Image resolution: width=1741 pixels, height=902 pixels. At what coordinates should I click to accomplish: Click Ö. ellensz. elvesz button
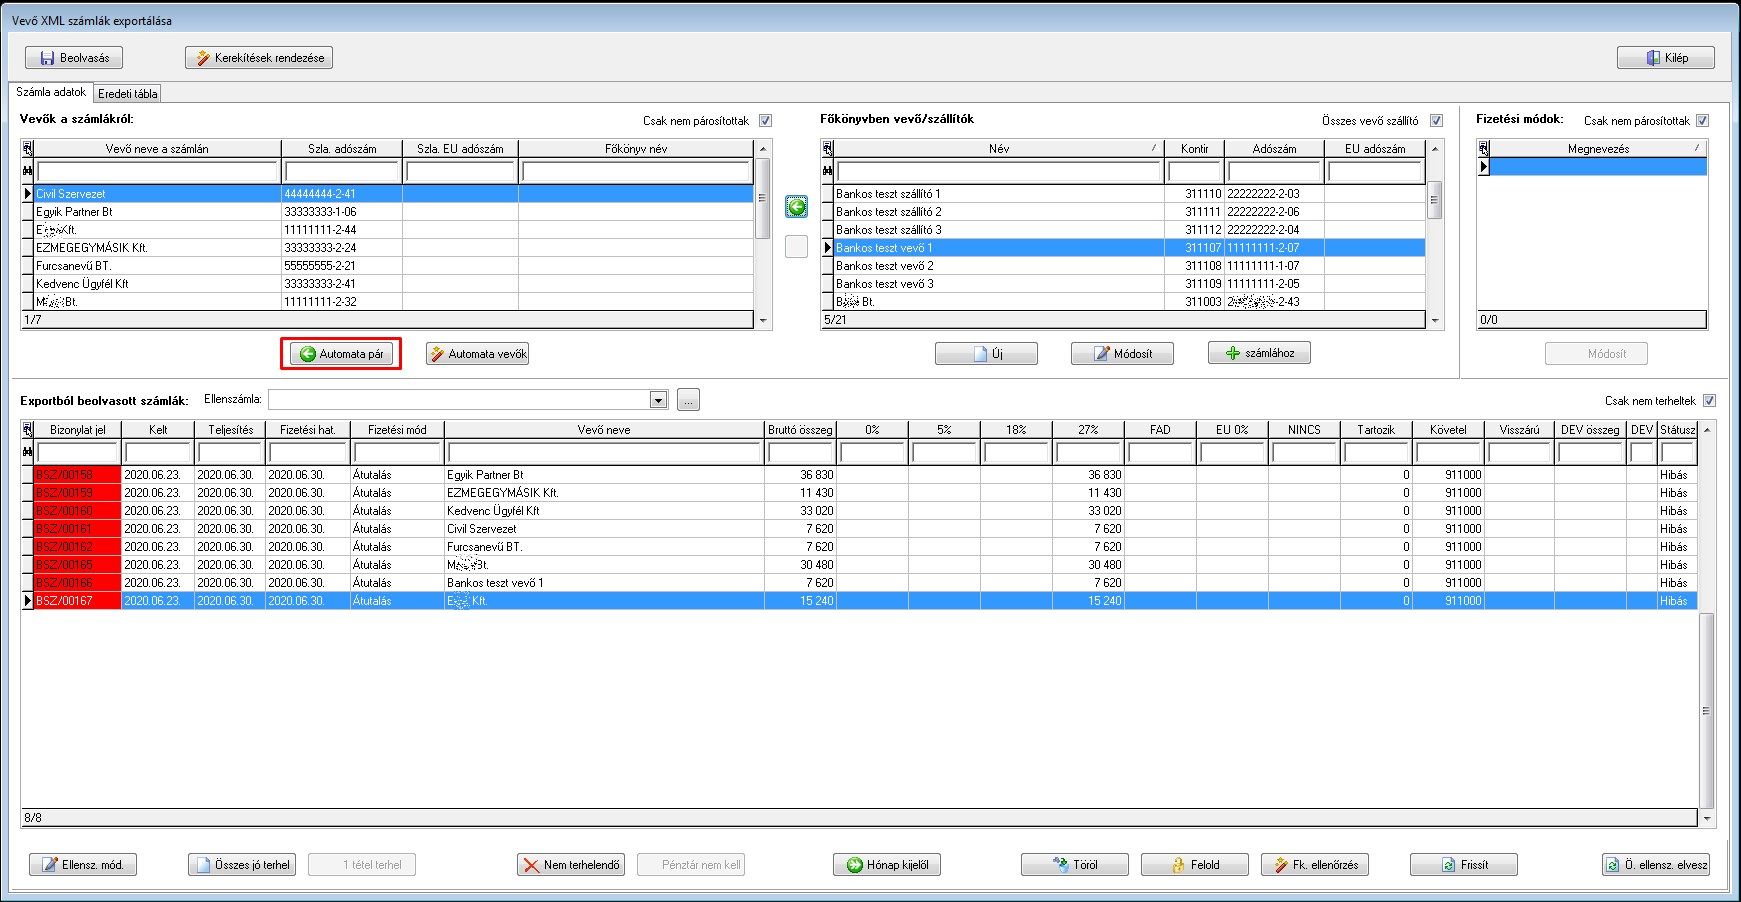1656,865
